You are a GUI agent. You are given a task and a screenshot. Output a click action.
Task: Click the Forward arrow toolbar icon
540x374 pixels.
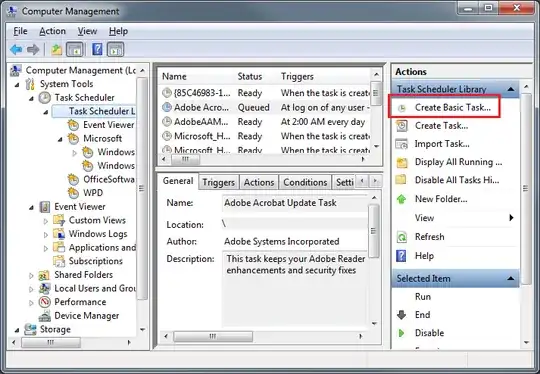click(33, 50)
